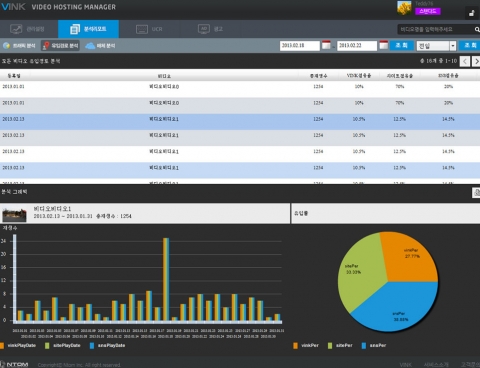The height and width of the screenshot is (368, 480).
Task: Click the logout icon at top right
Action: 471,13
